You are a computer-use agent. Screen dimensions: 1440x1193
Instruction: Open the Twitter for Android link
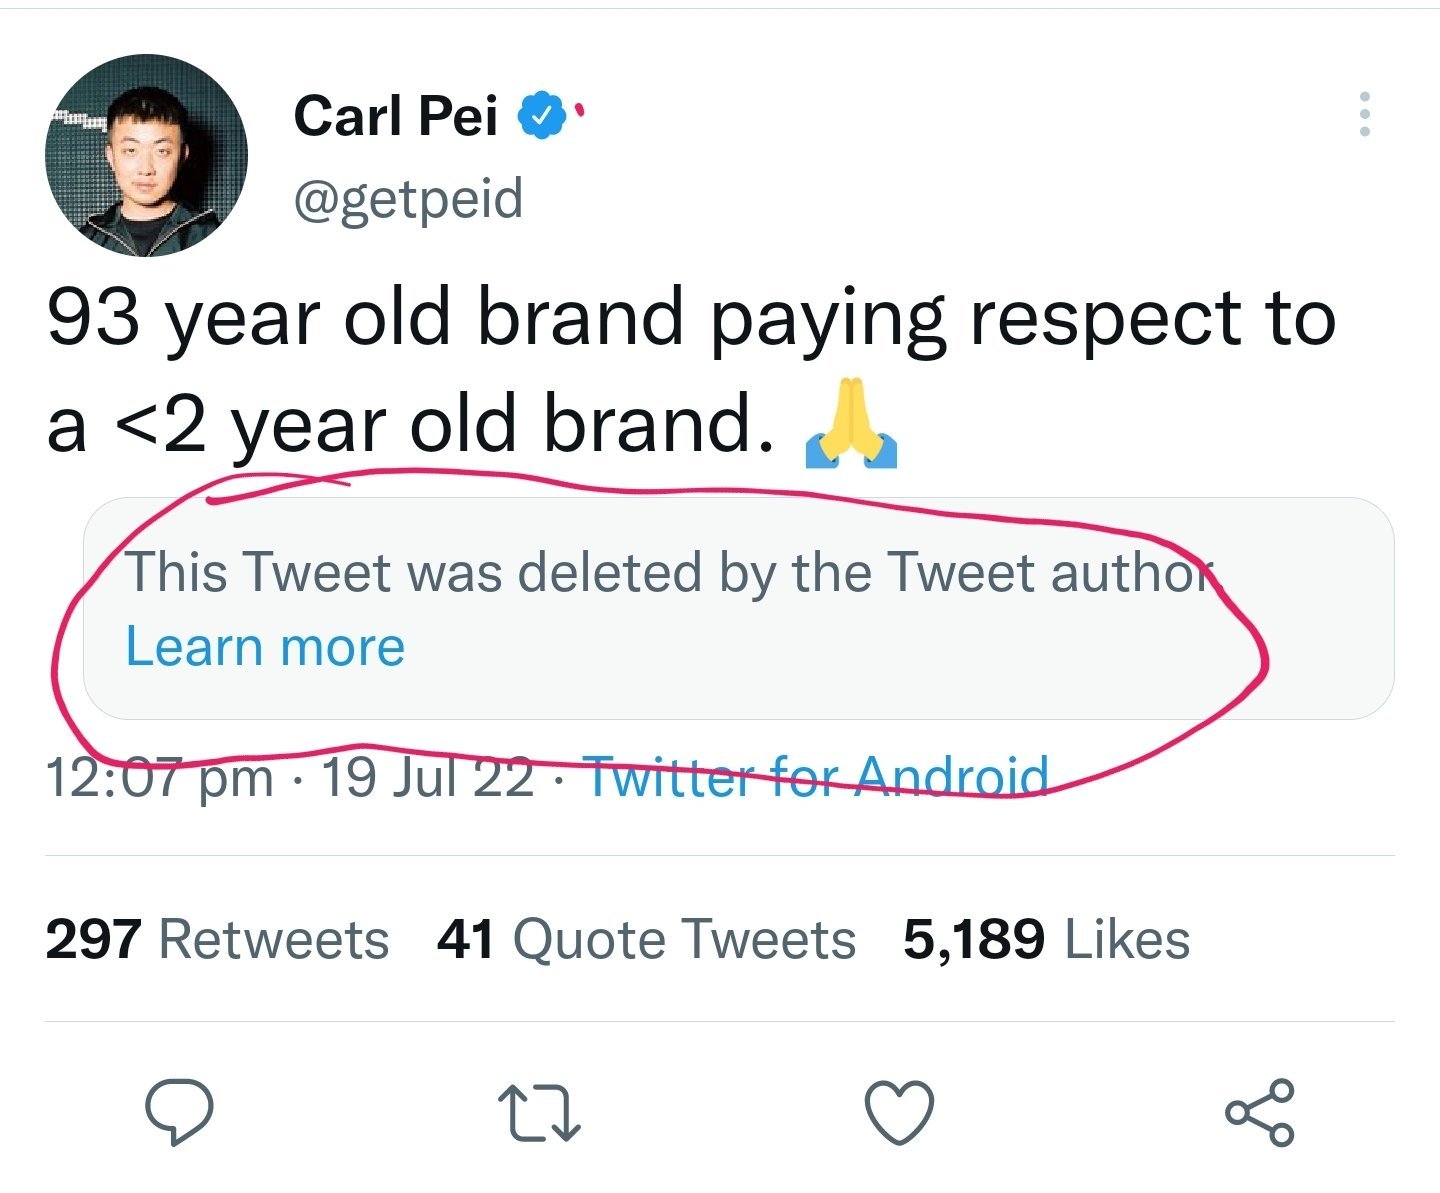(816, 777)
